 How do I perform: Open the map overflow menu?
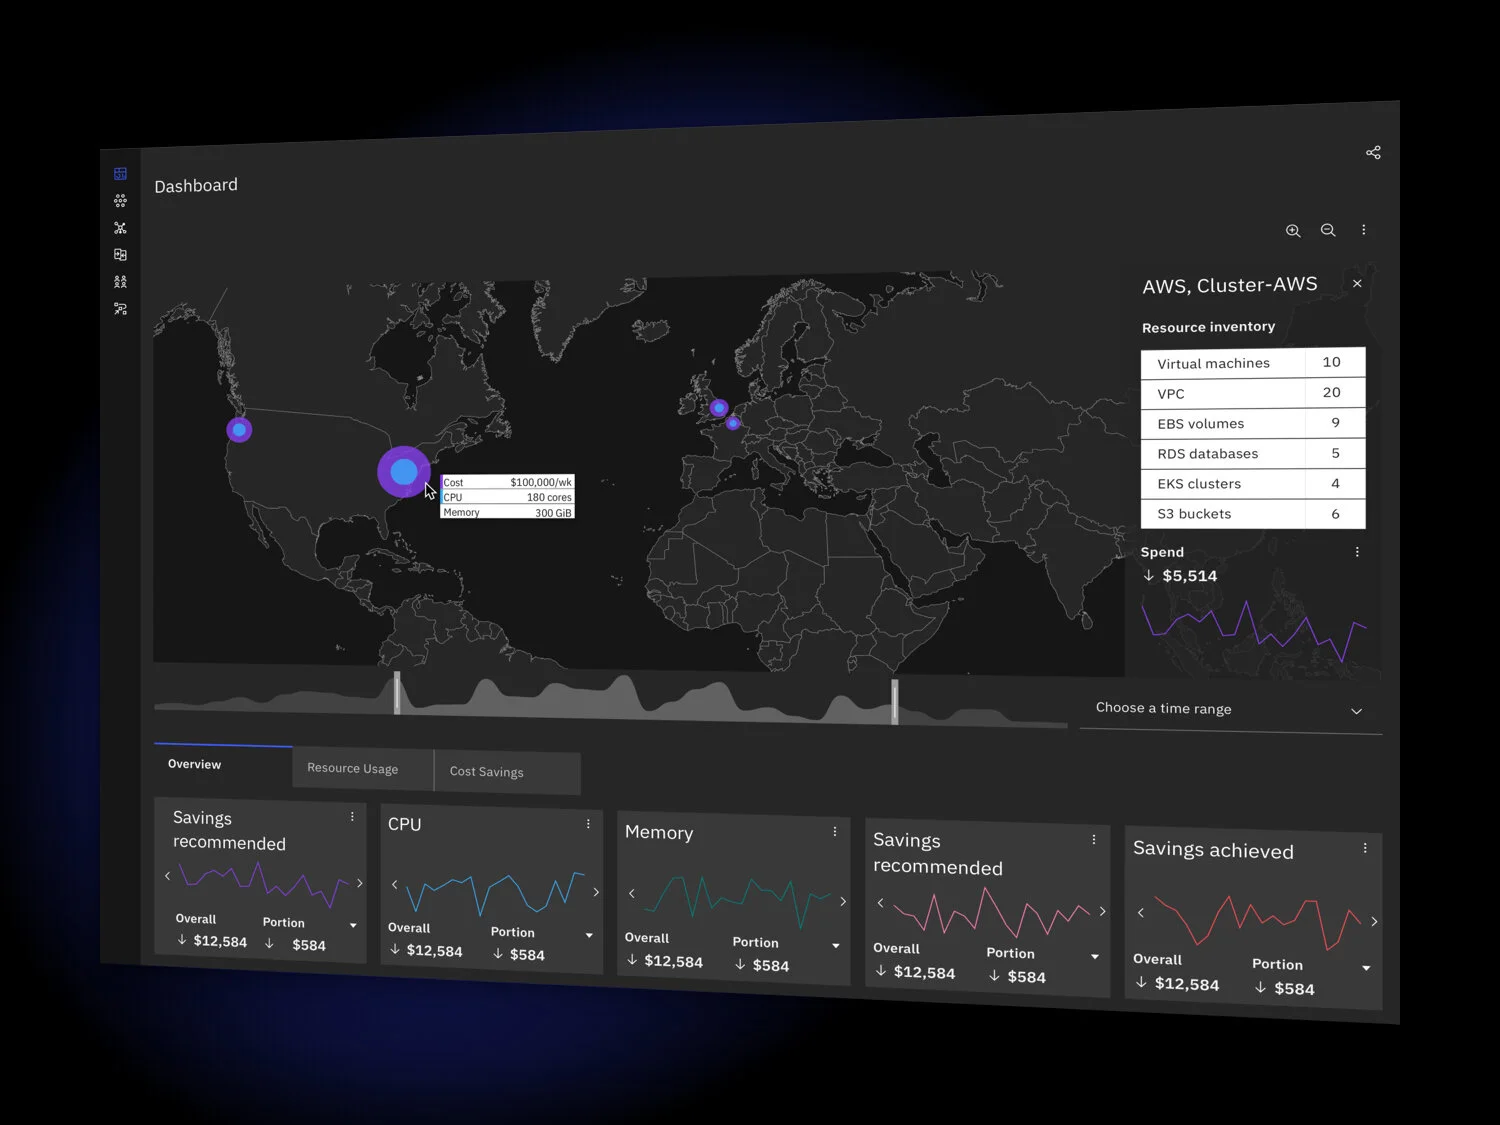click(1363, 230)
